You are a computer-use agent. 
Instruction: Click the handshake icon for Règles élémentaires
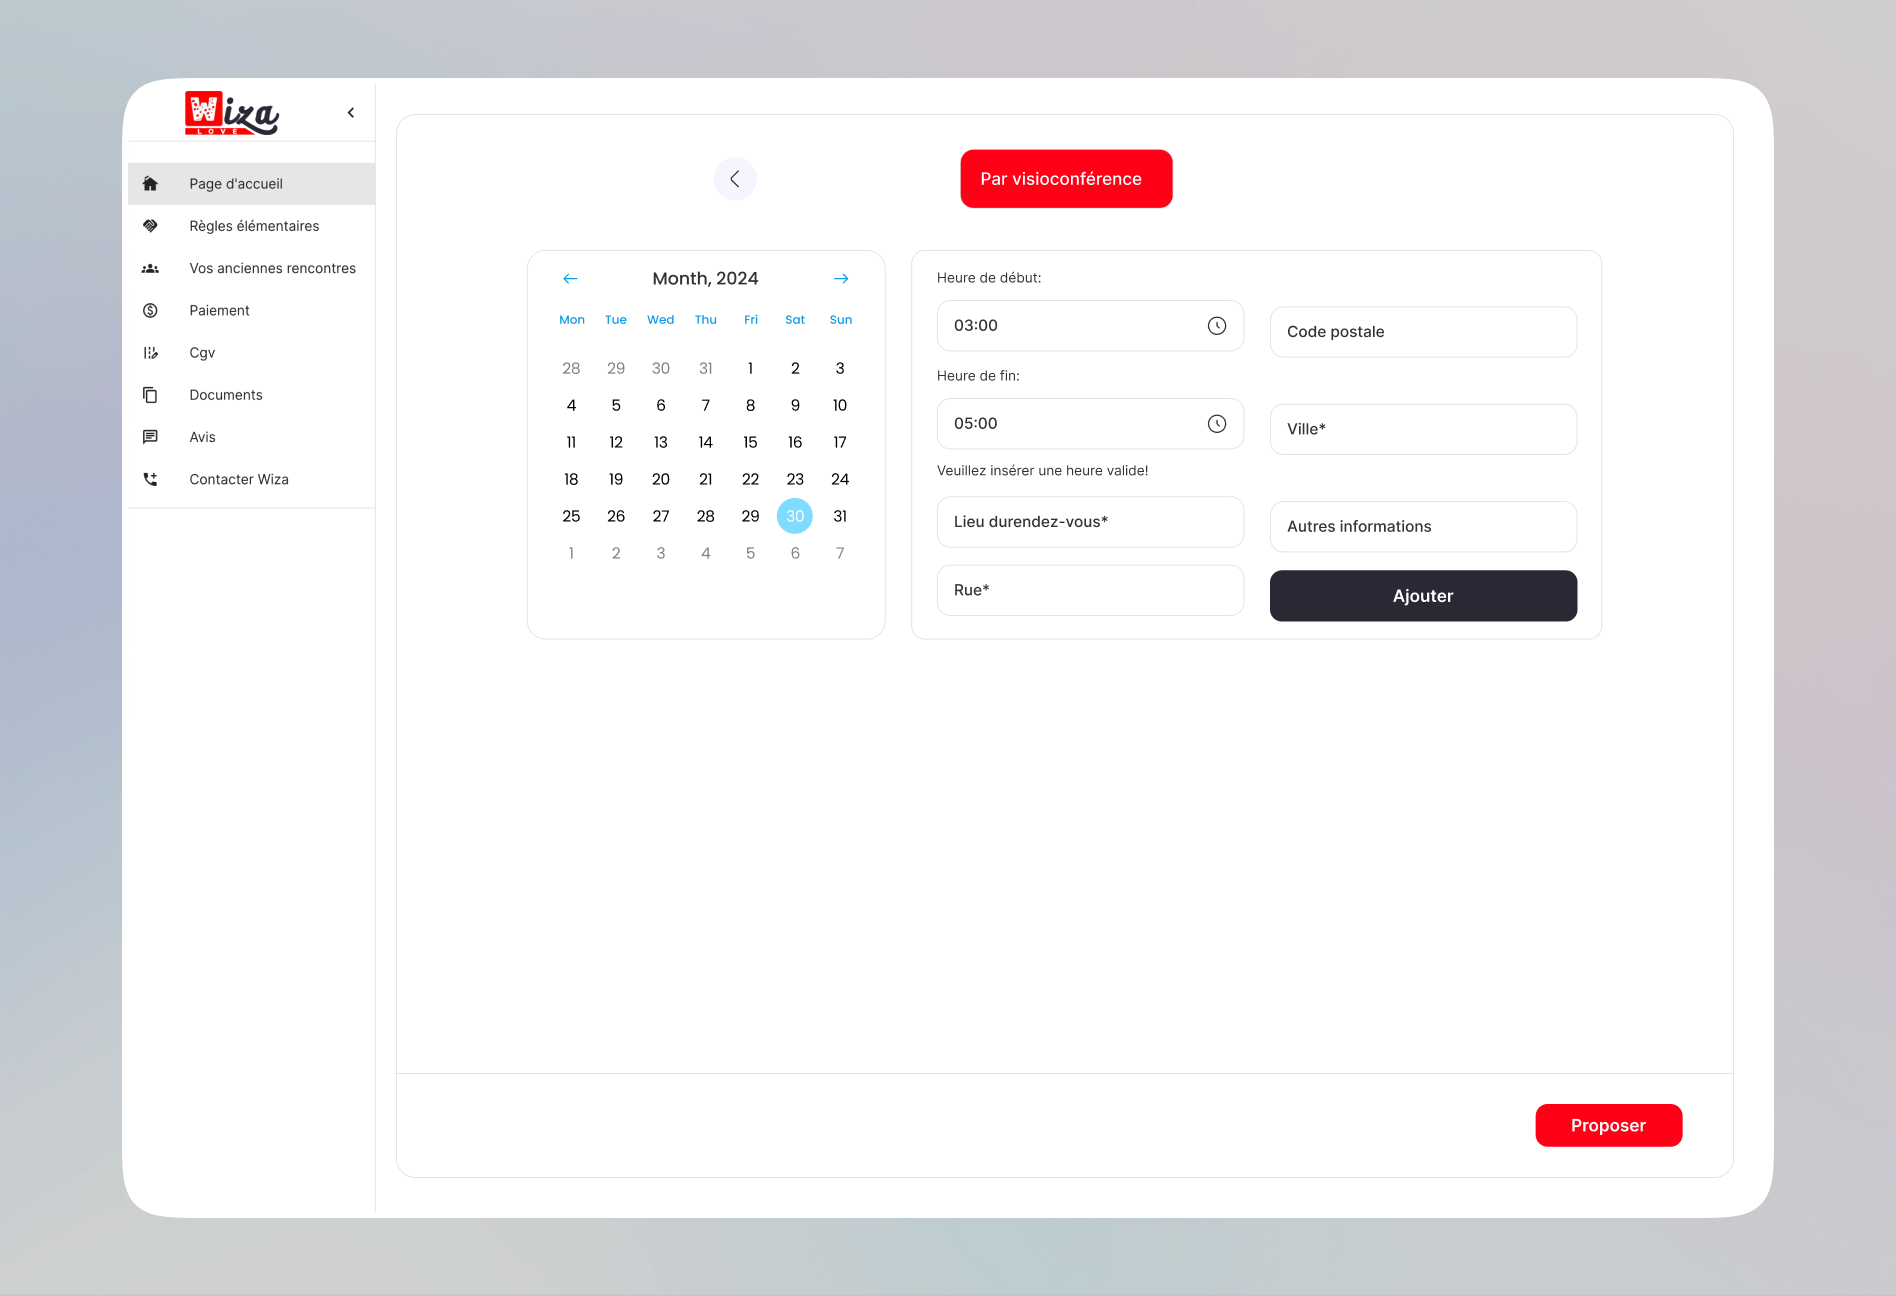click(150, 226)
